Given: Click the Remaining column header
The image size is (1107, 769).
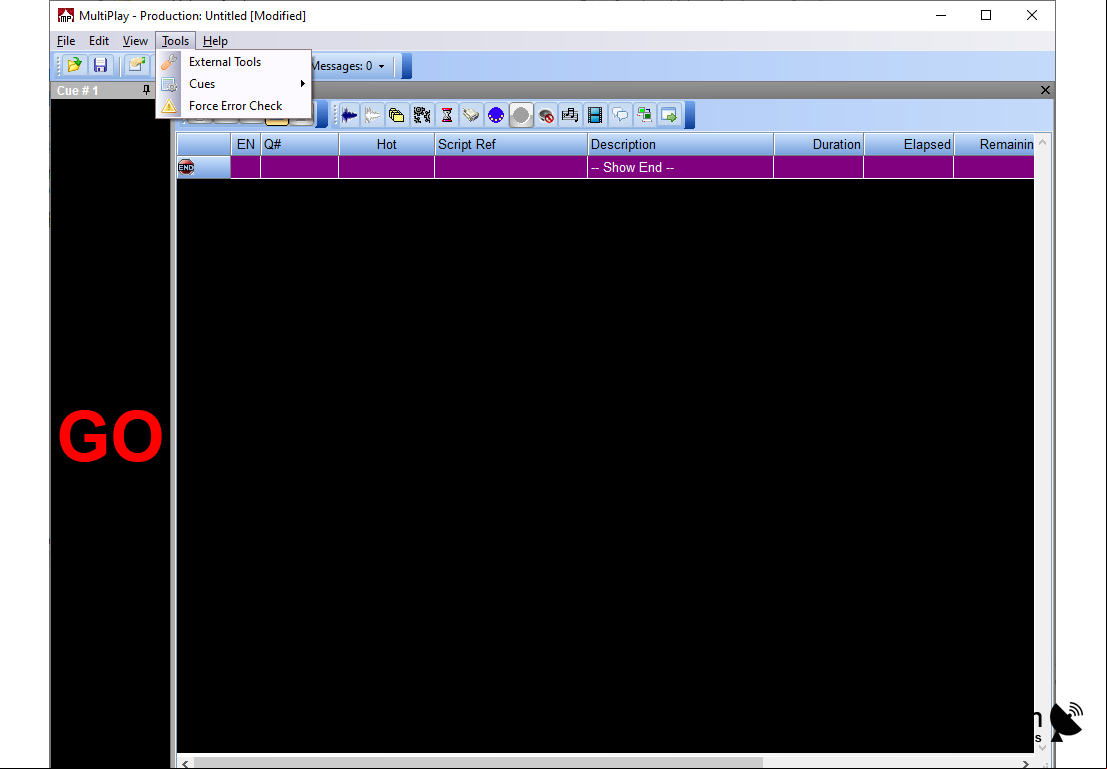Looking at the screenshot, I should click(994, 144).
